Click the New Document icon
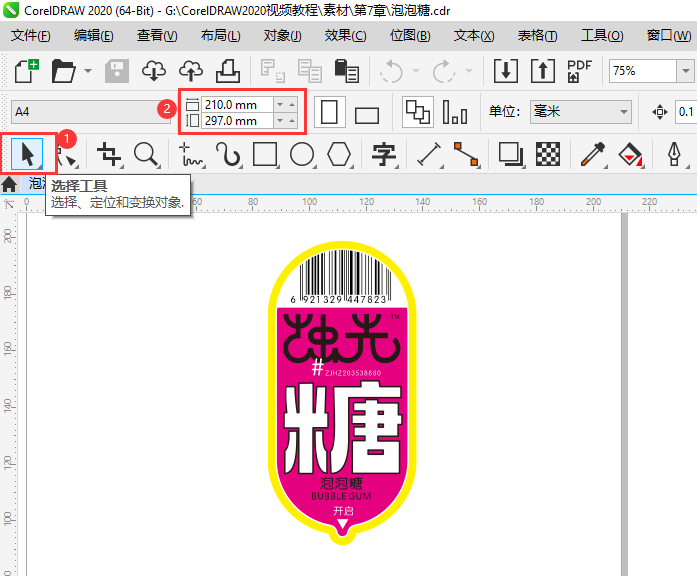 (x=26, y=71)
